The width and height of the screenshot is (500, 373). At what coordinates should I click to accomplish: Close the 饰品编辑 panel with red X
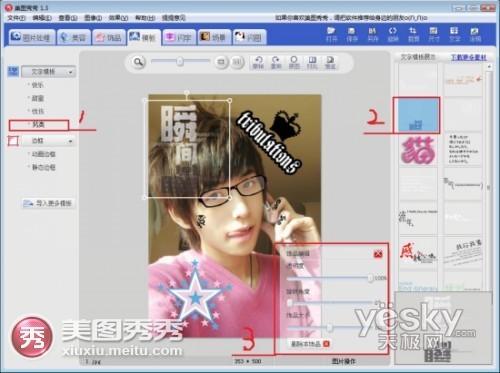tap(378, 254)
